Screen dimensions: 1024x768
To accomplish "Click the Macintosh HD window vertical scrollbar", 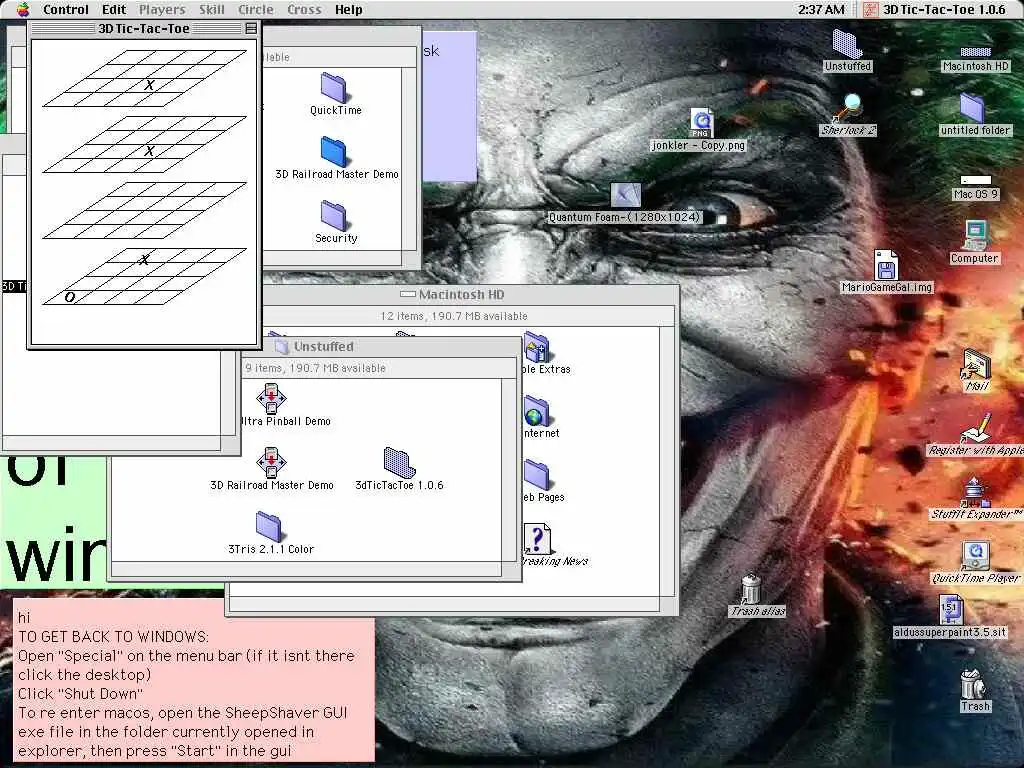I will point(667,460).
